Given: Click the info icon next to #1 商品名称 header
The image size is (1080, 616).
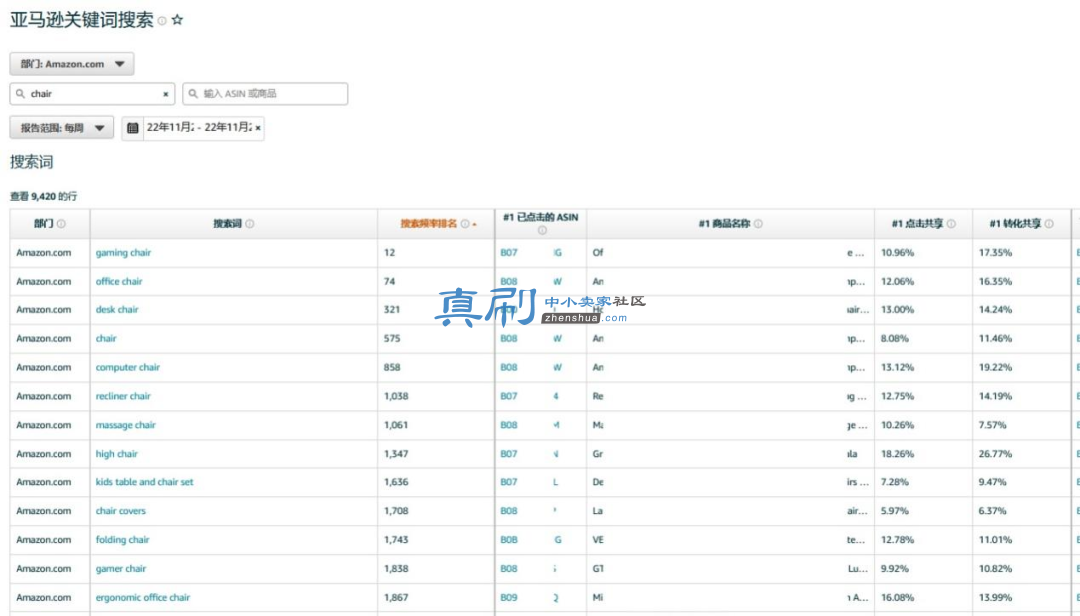Looking at the screenshot, I should pyautogui.click(x=758, y=223).
